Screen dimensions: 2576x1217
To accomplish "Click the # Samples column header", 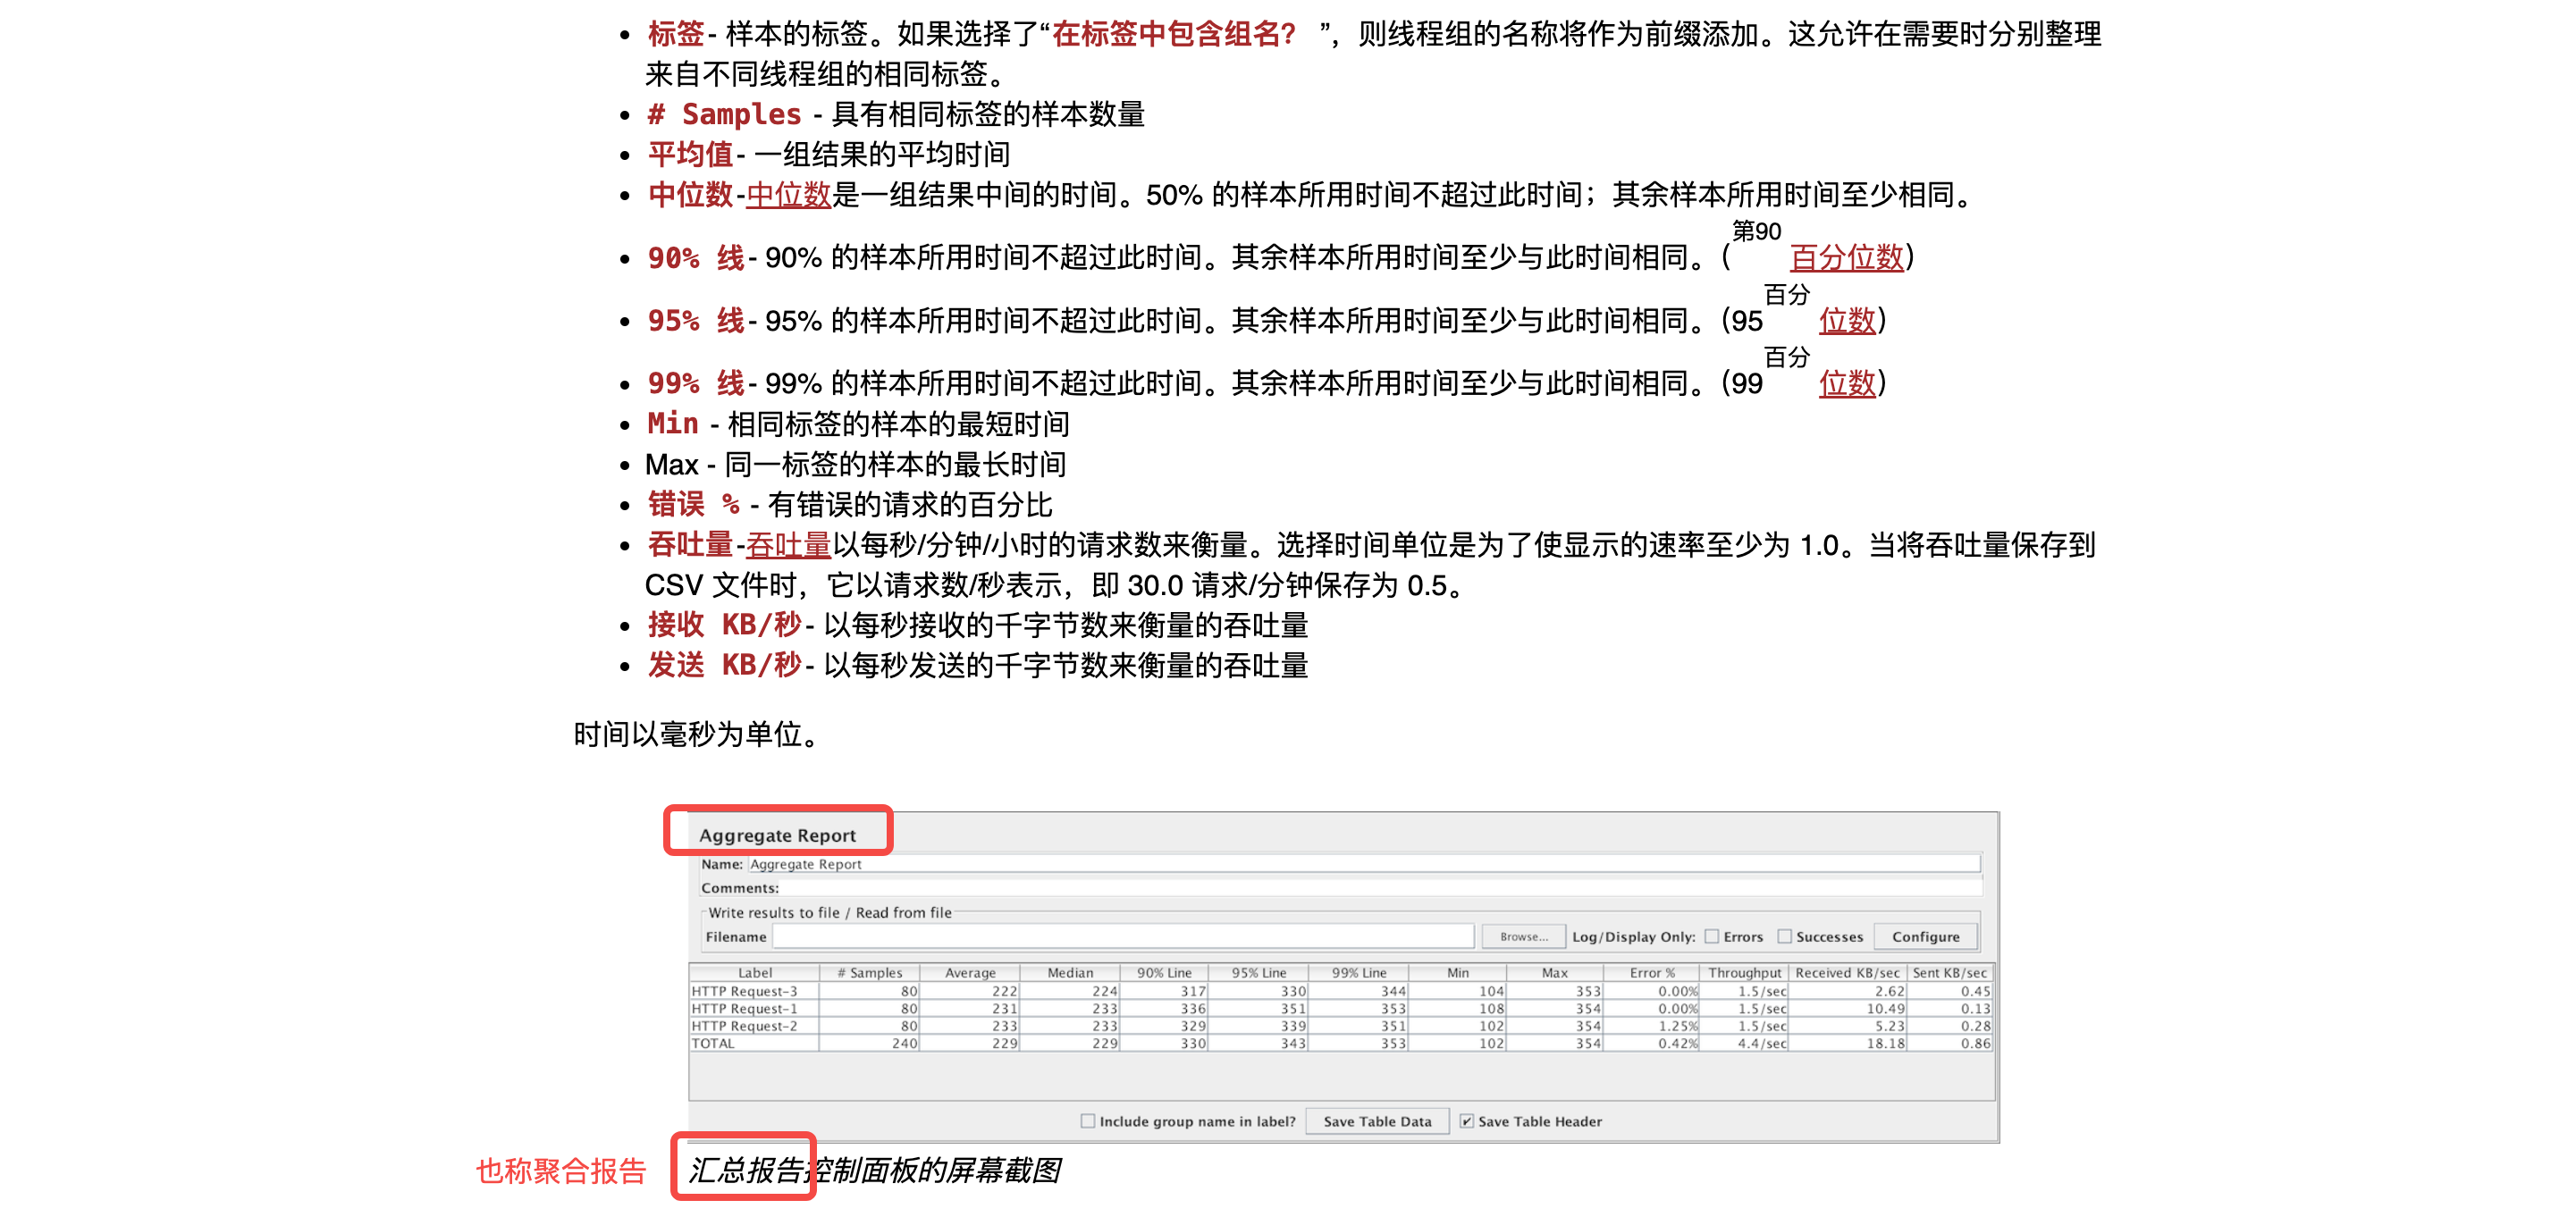I will tap(869, 972).
